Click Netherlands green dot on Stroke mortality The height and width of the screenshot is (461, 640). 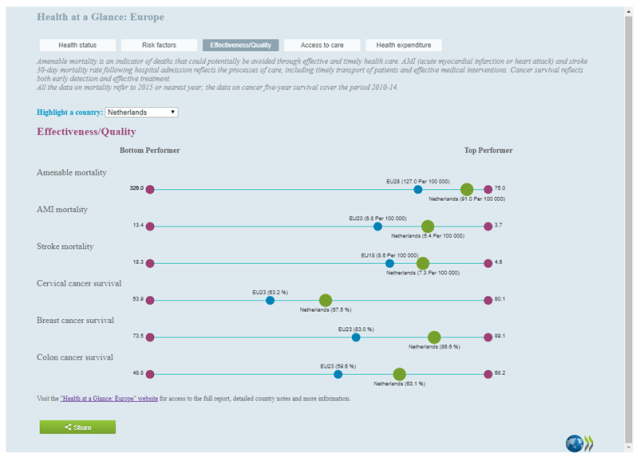(x=423, y=263)
